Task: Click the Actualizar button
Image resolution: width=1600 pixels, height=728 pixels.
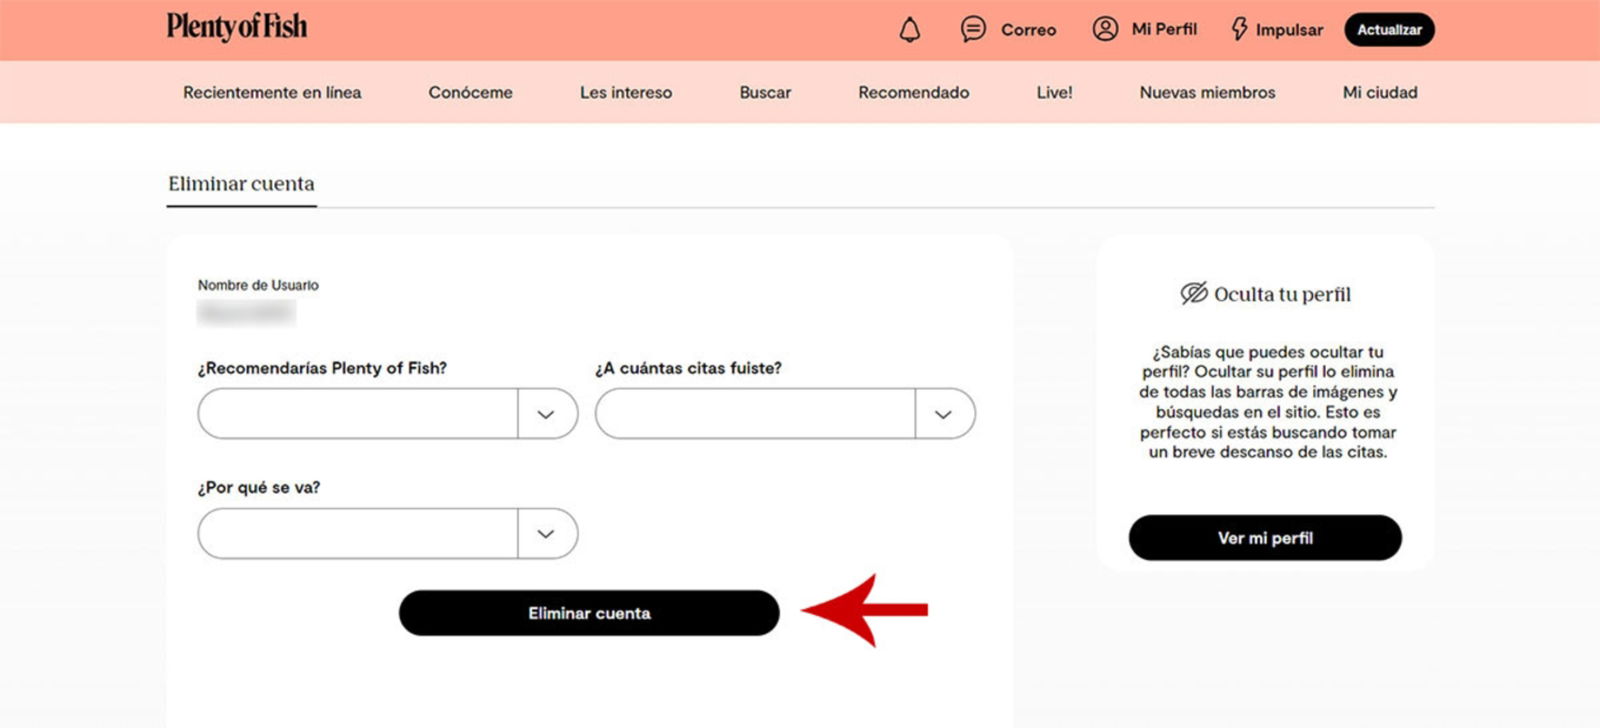Action: pyautogui.click(x=1389, y=29)
